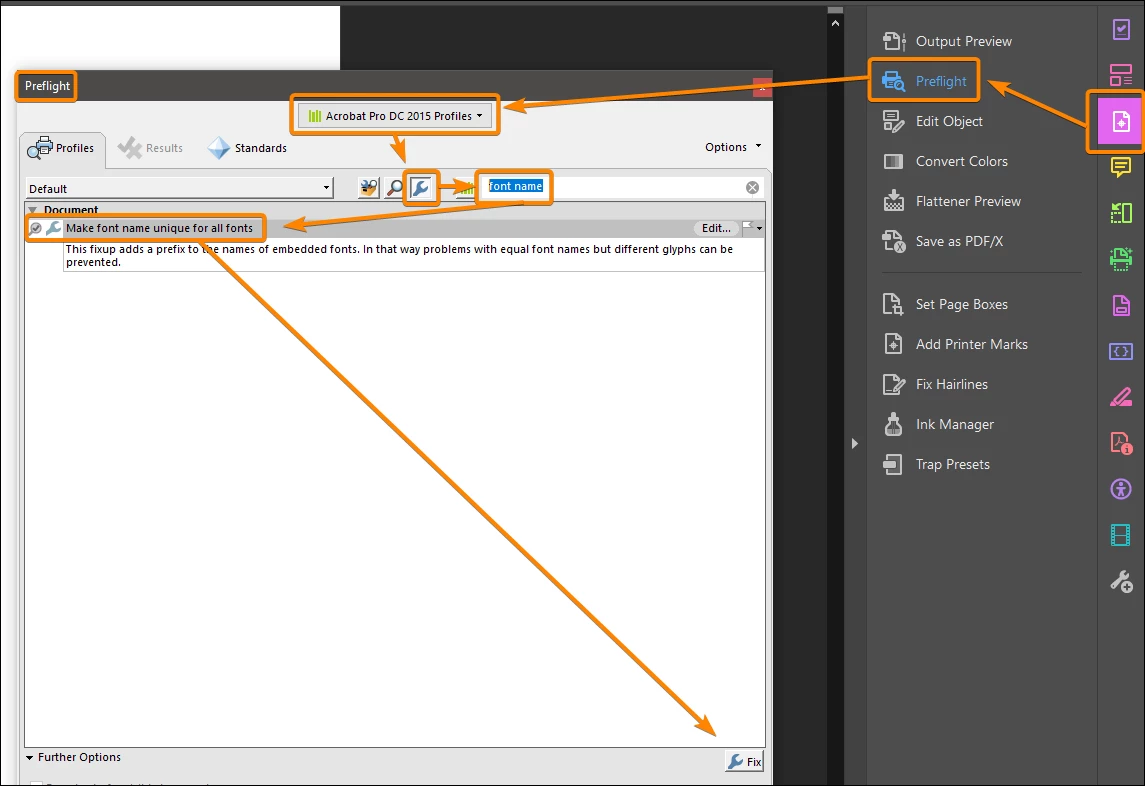This screenshot has height=786, width=1145.
Task: Click the fixup description text
Action: point(399,256)
